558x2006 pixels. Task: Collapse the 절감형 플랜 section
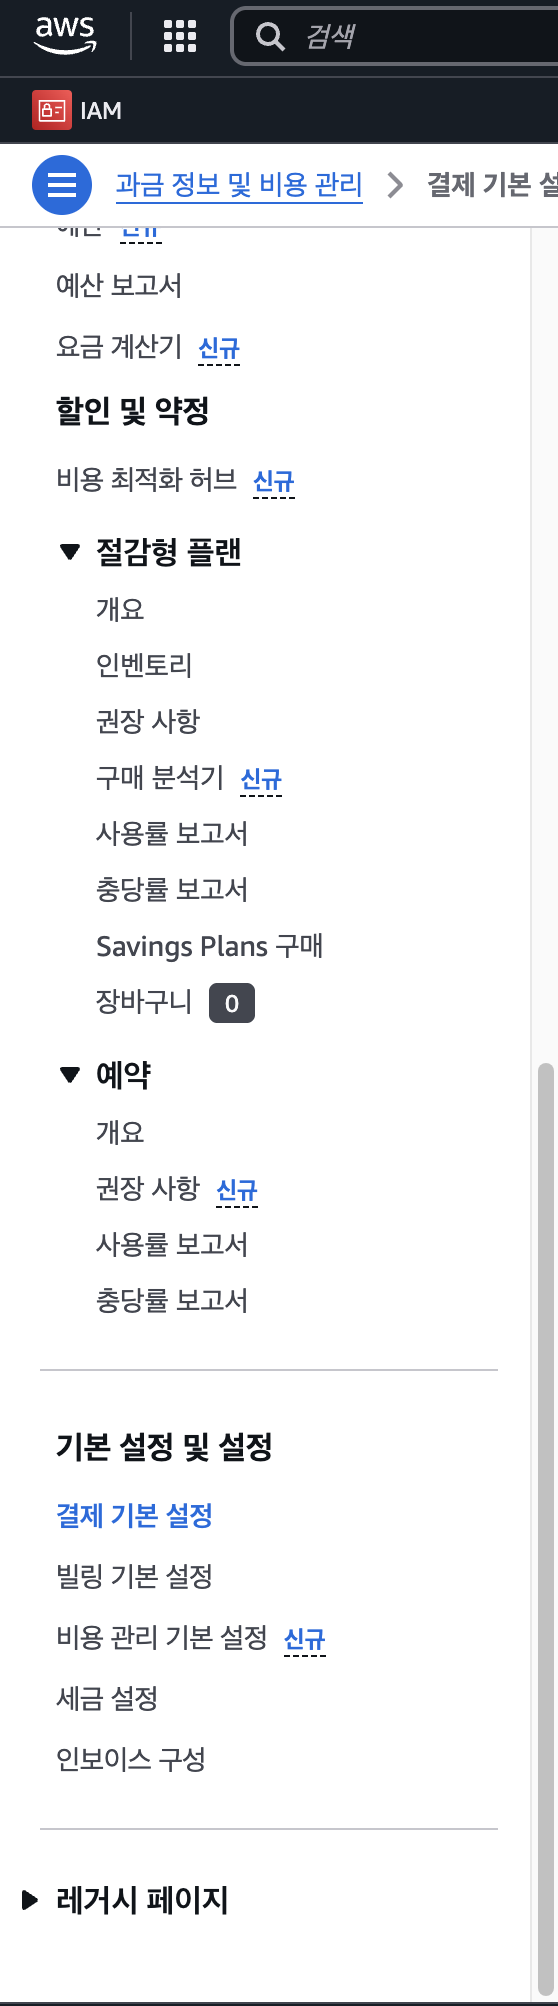(69, 552)
